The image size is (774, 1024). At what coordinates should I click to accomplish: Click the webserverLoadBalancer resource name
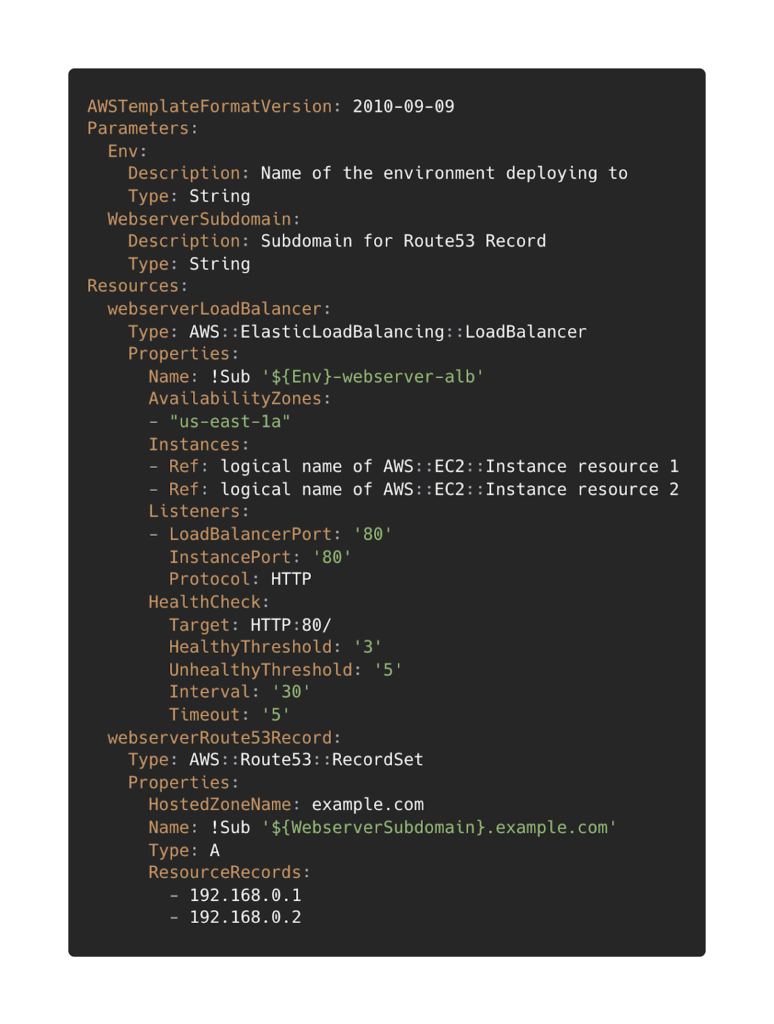pyautogui.click(x=215, y=309)
